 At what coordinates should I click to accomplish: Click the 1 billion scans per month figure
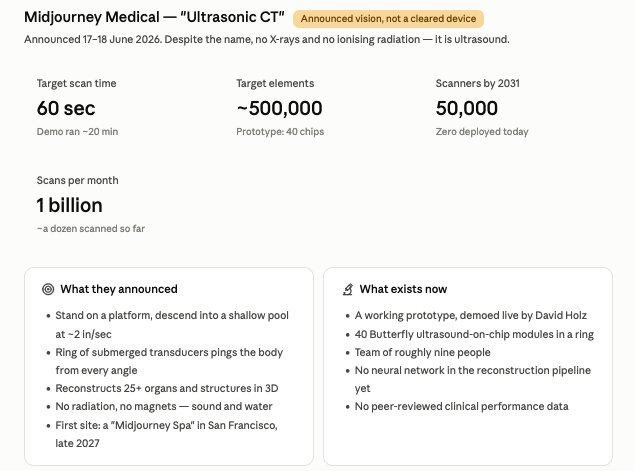click(70, 205)
